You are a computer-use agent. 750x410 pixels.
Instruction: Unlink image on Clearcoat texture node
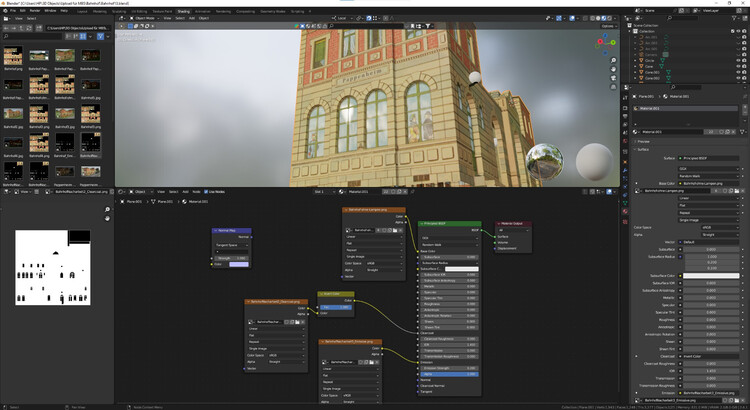(x=303, y=322)
